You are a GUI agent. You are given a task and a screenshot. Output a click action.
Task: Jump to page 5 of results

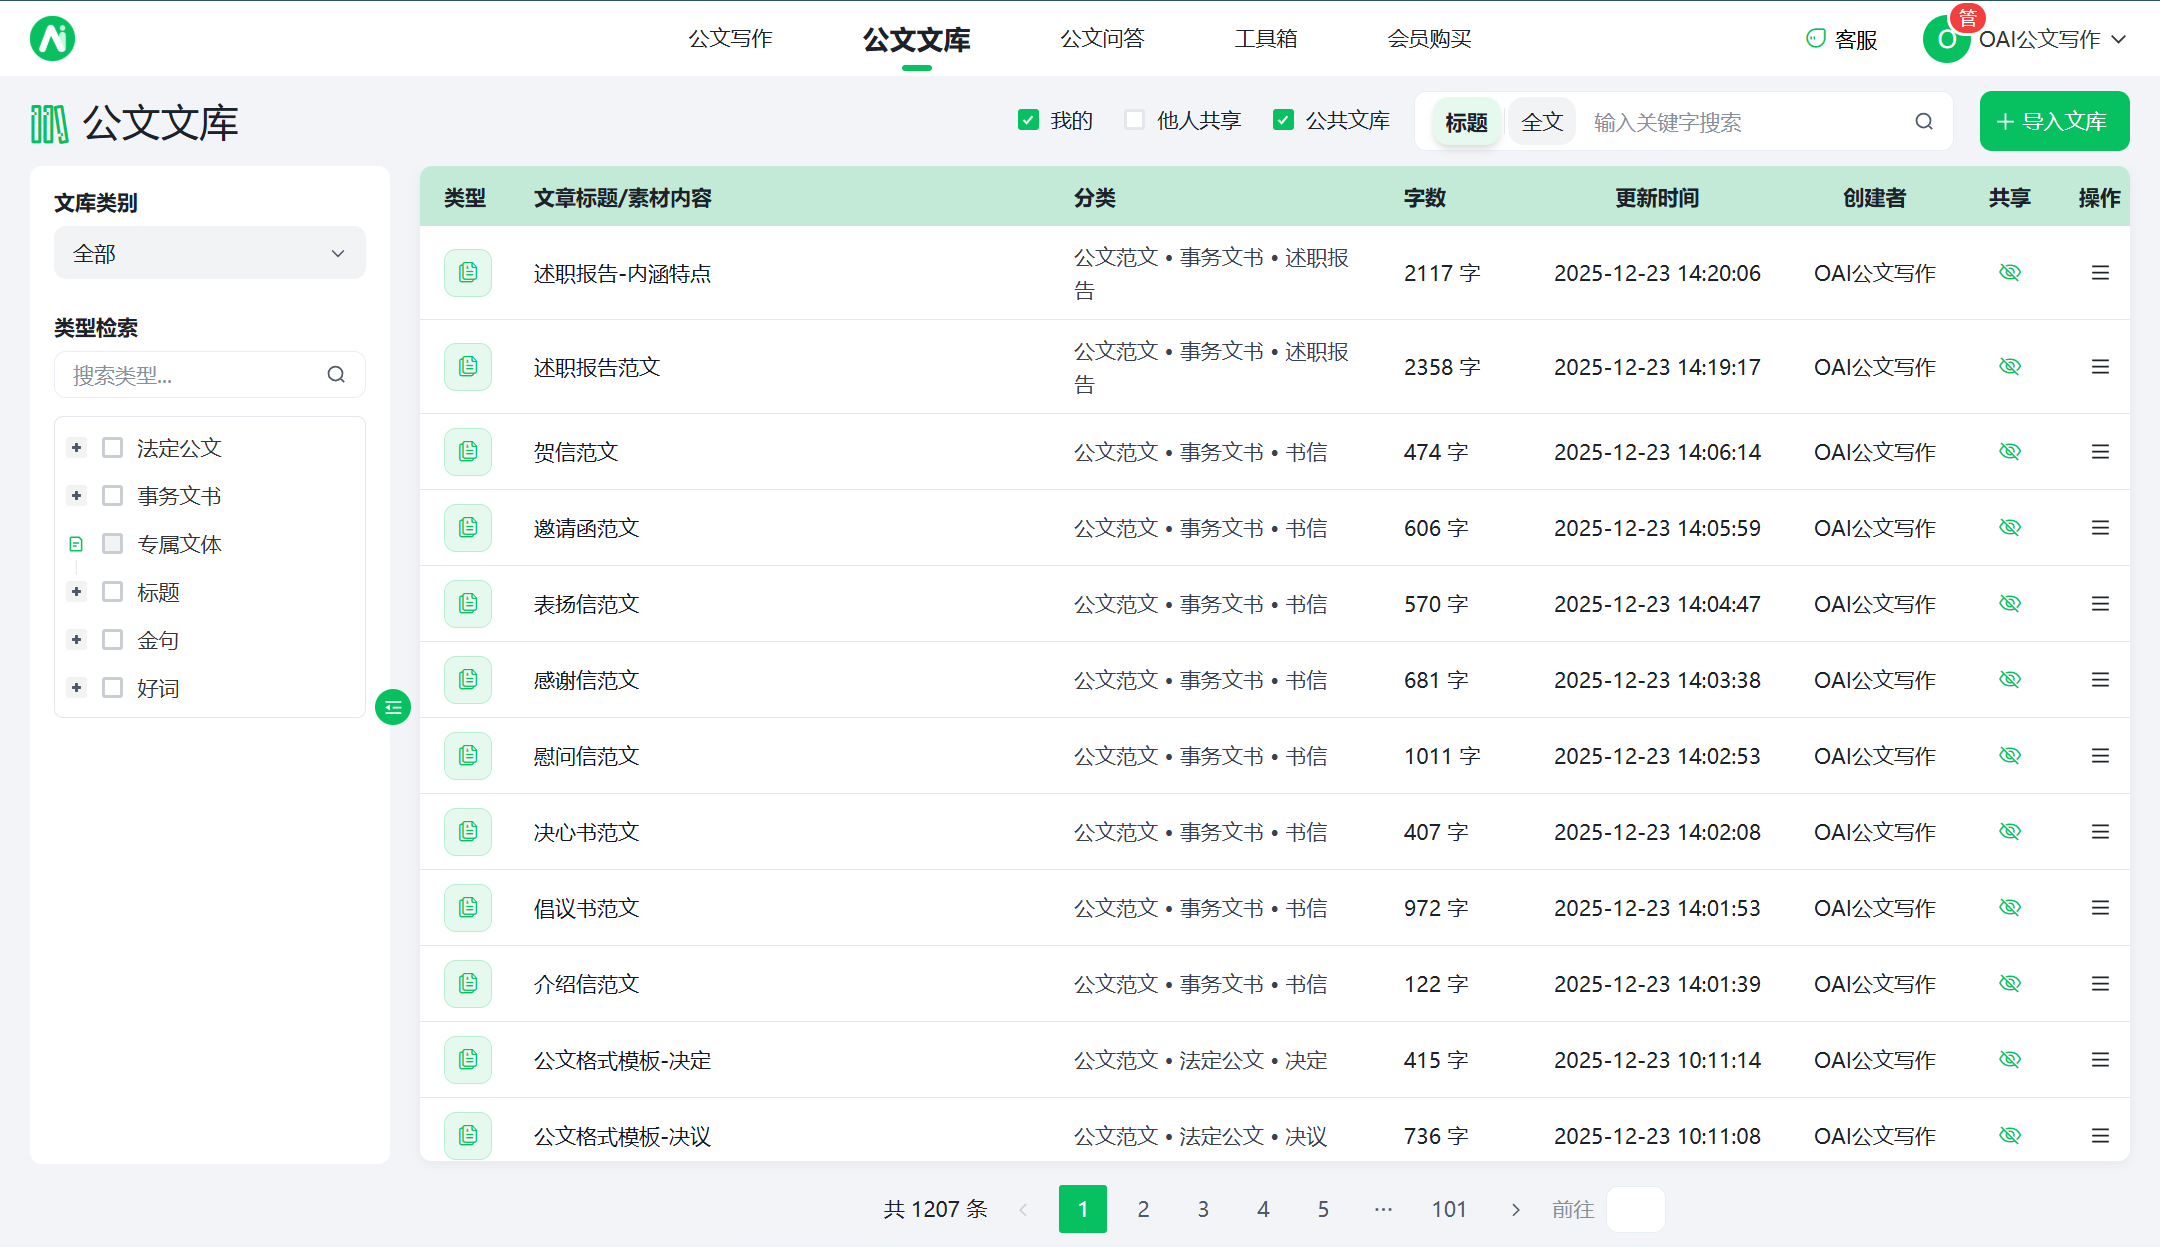tap(1322, 1208)
